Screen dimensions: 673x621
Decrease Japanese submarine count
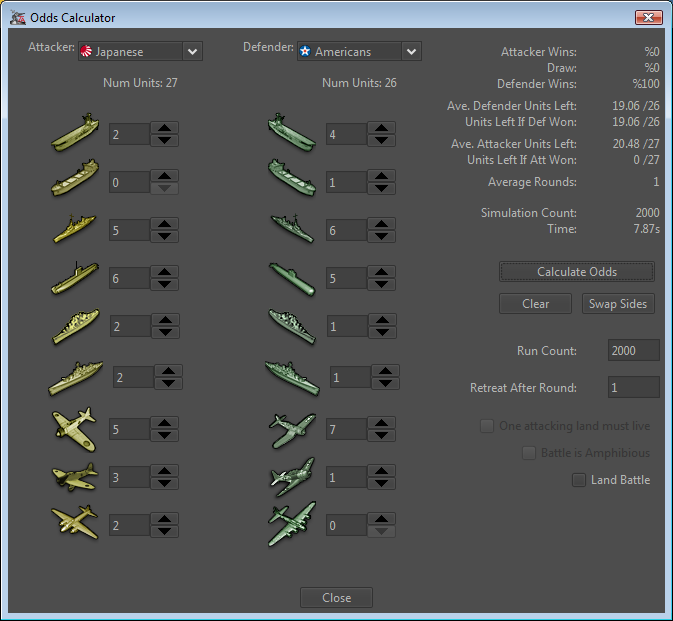(x=164, y=285)
